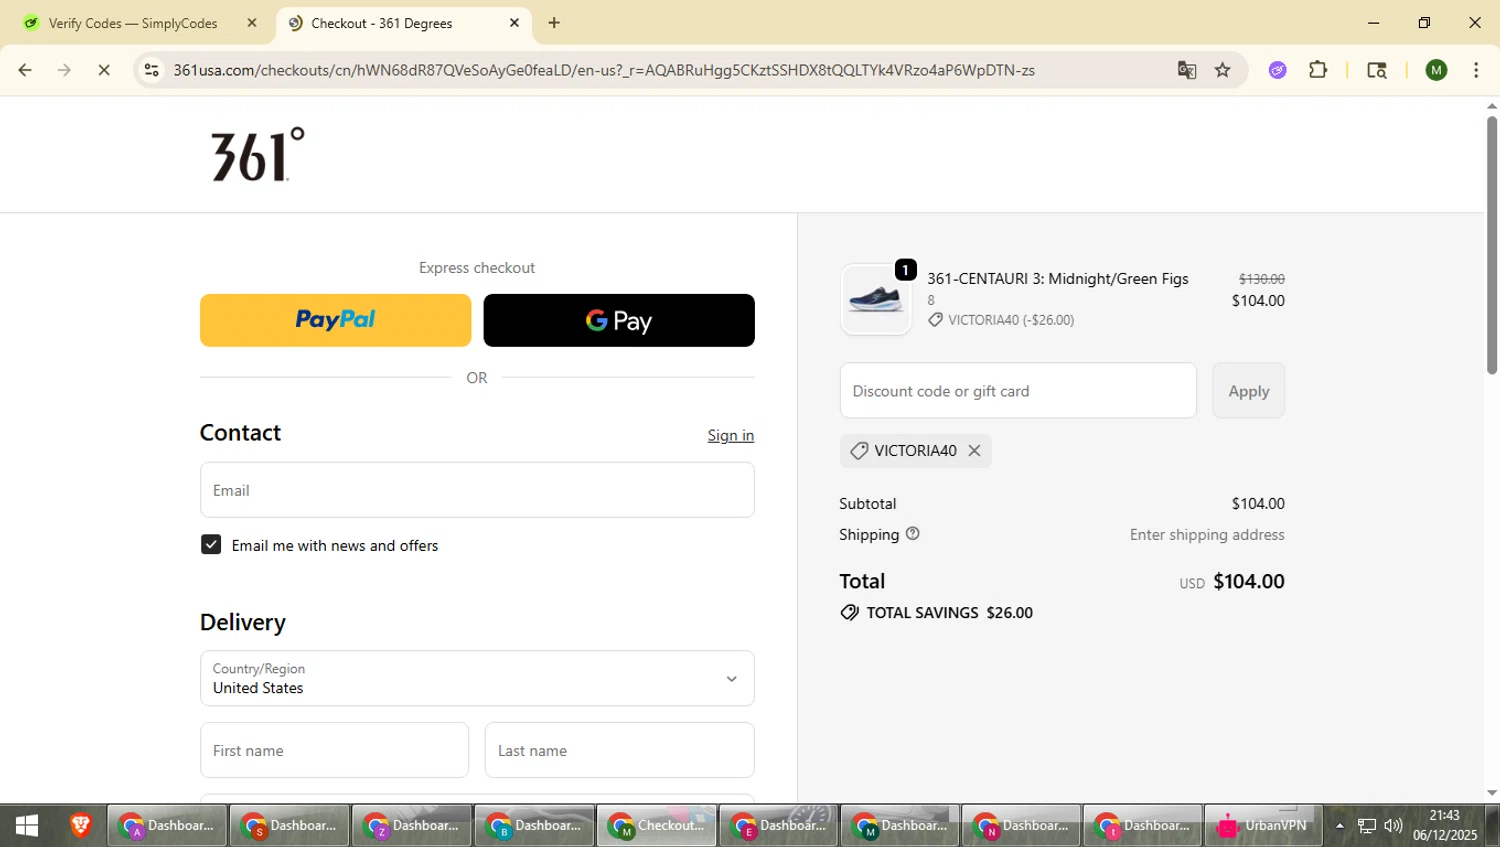Open a new browser tab
This screenshot has height=847, width=1500.
pos(554,23)
